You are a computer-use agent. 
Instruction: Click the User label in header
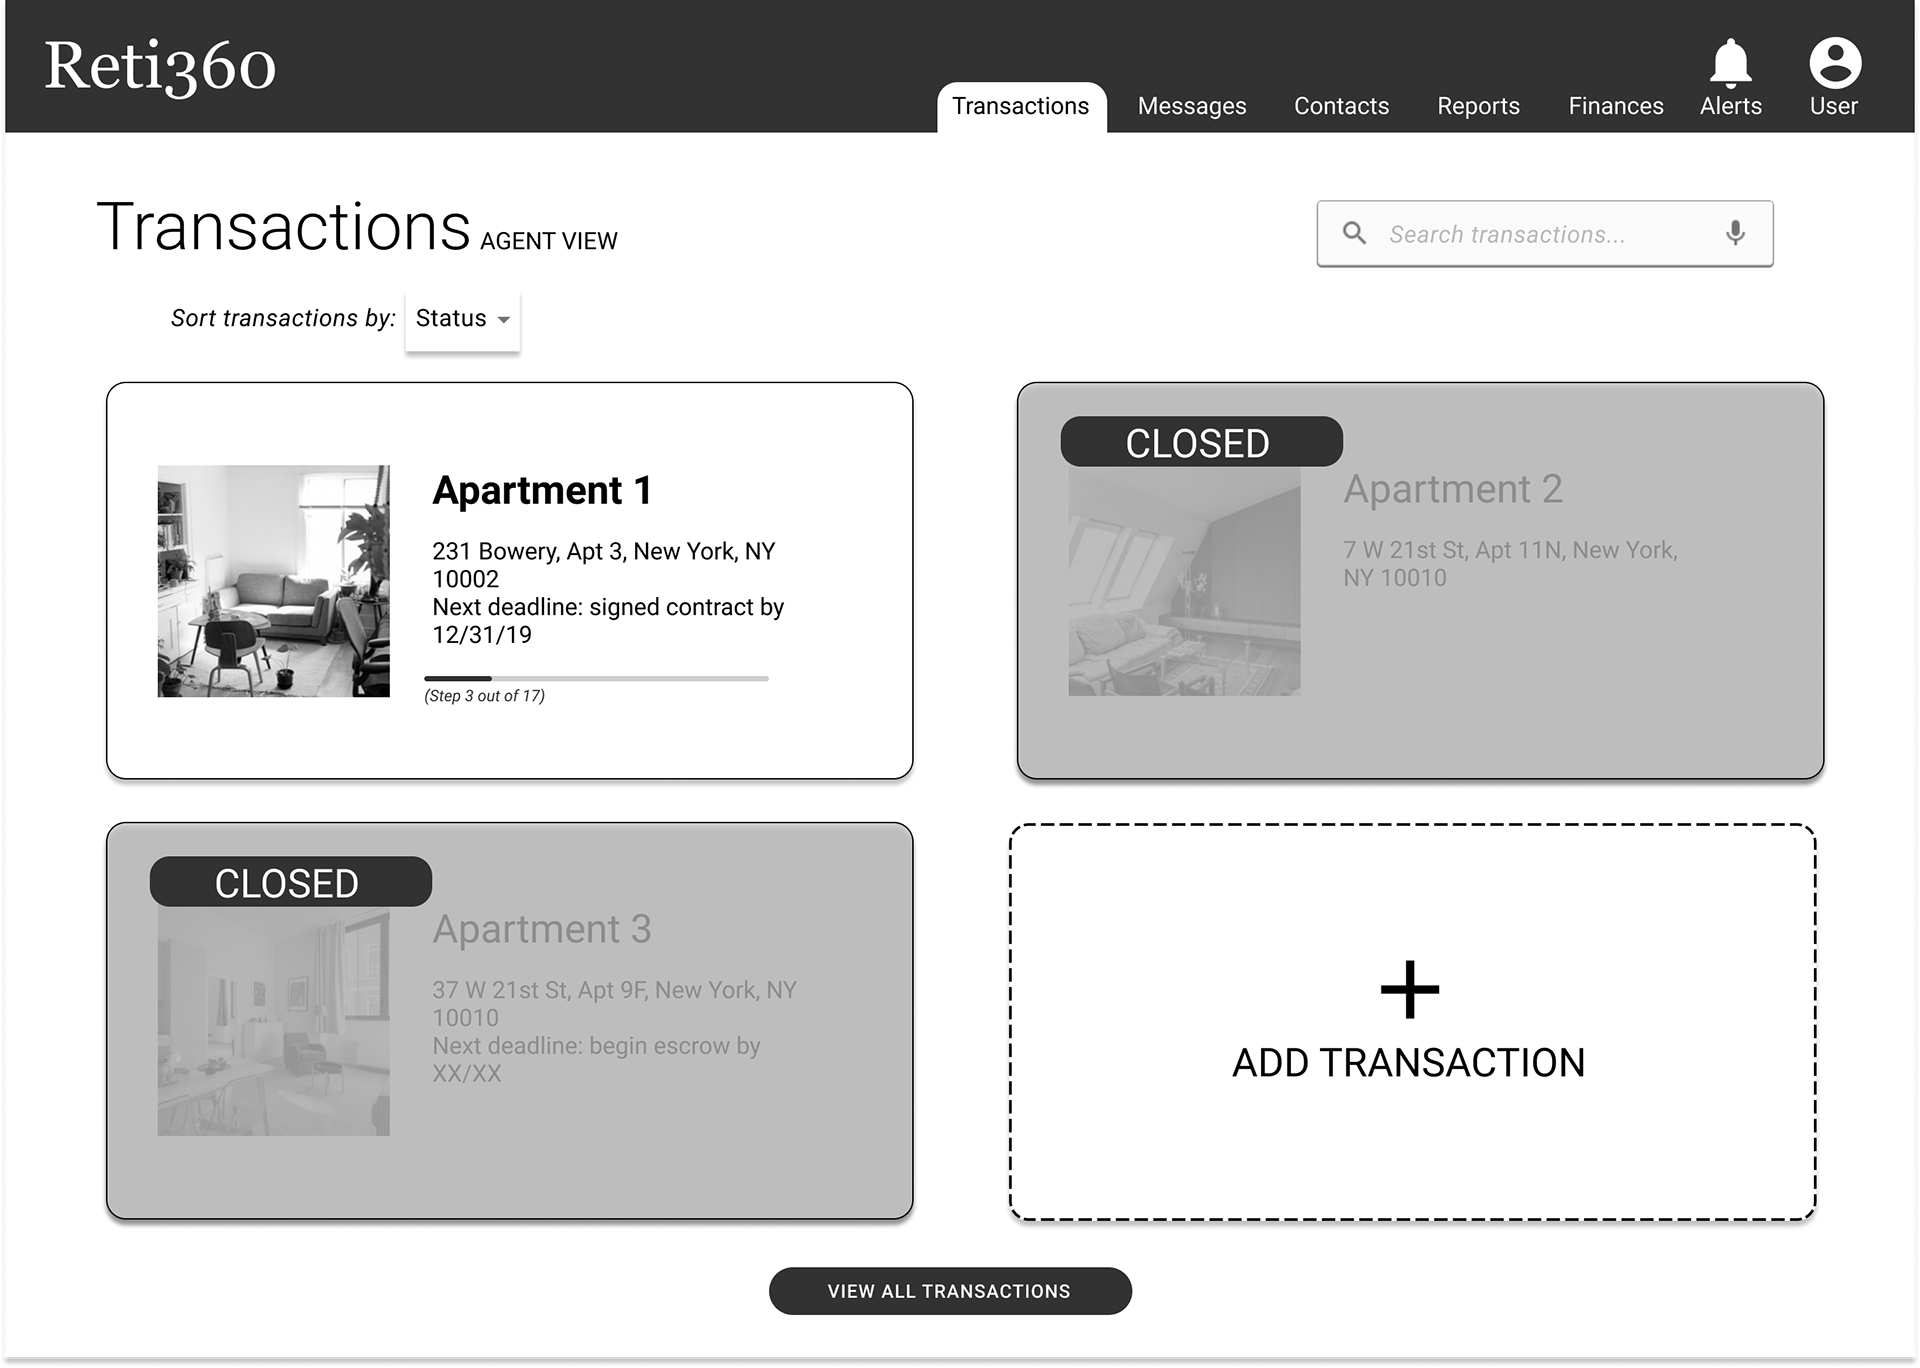(1834, 106)
